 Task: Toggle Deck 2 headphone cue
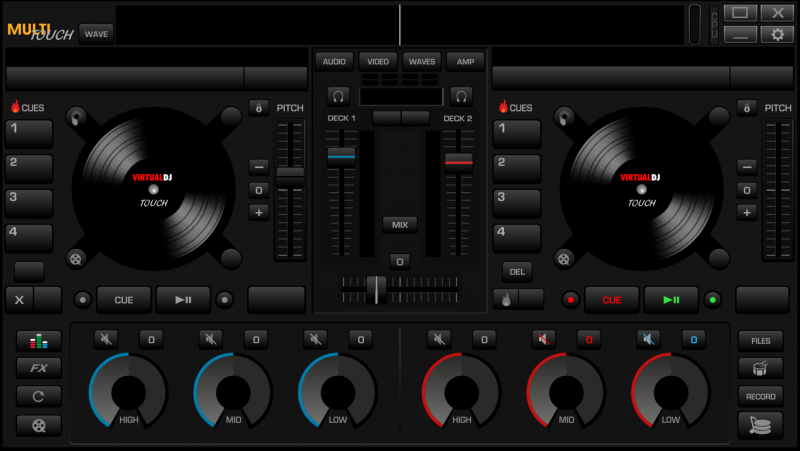pyautogui.click(x=461, y=96)
